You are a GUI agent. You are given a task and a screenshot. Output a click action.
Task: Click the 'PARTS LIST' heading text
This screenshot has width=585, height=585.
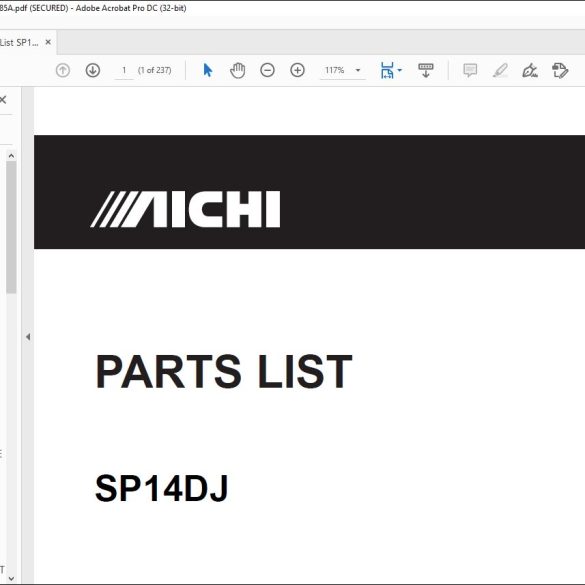click(x=224, y=371)
